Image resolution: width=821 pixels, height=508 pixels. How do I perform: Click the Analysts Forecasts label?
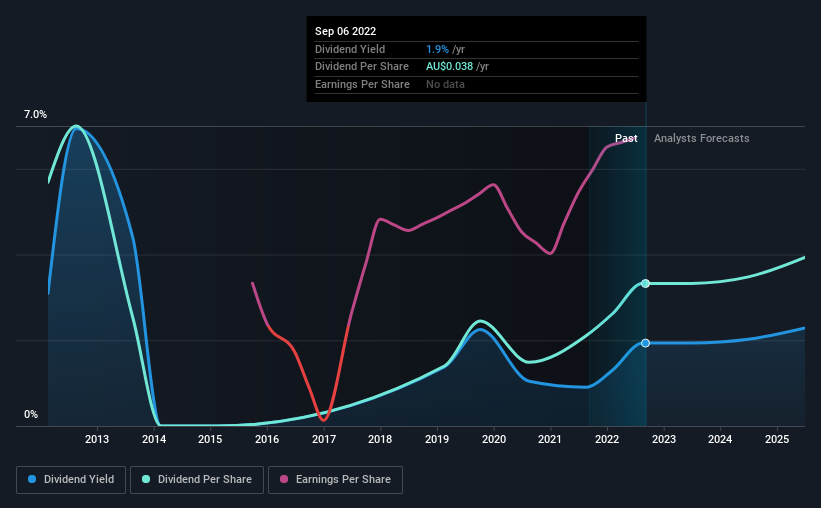pos(702,138)
